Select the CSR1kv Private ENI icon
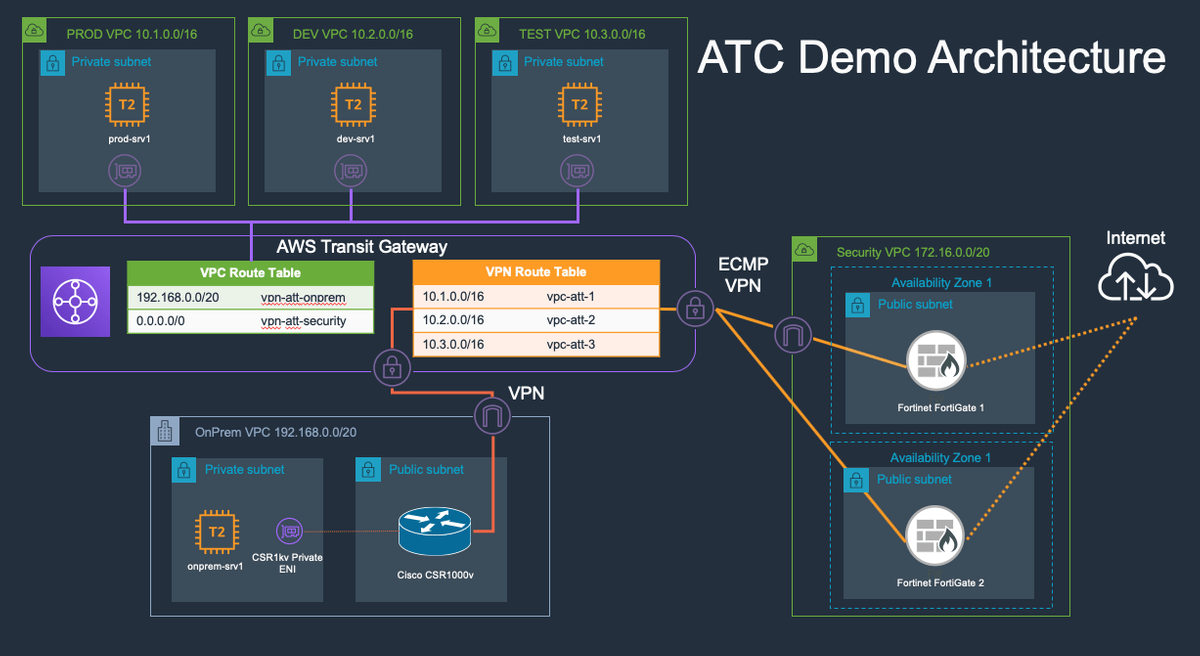This screenshot has height=656, width=1200. pos(288,531)
